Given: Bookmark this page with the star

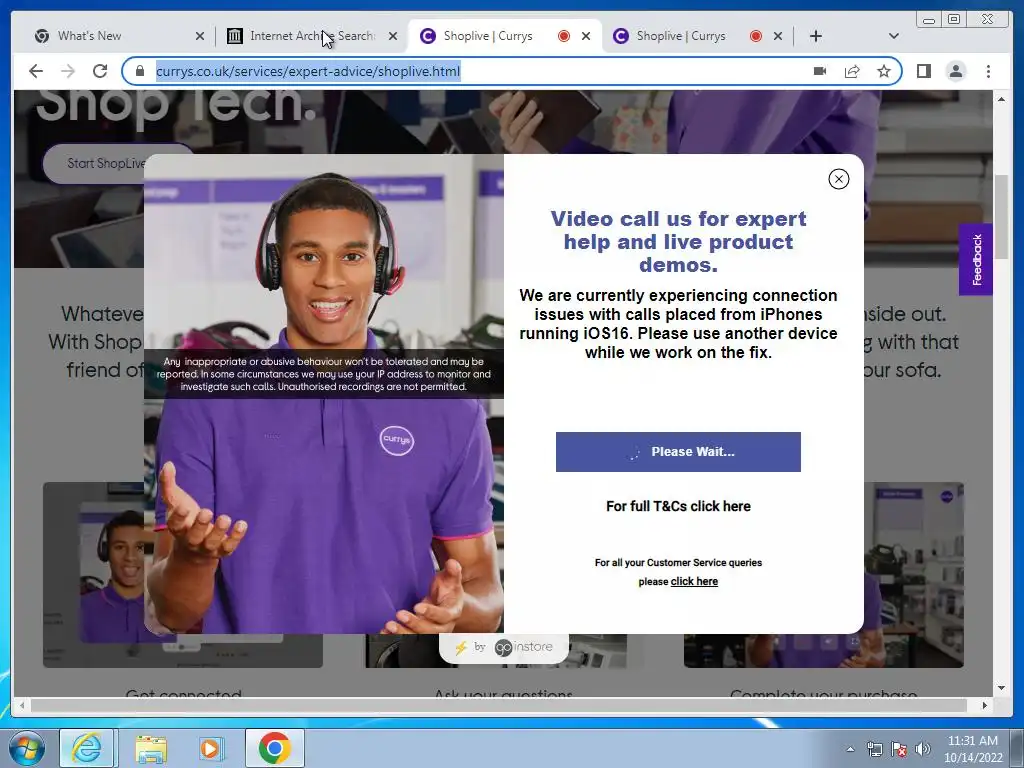Looking at the screenshot, I should (x=884, y=71).
